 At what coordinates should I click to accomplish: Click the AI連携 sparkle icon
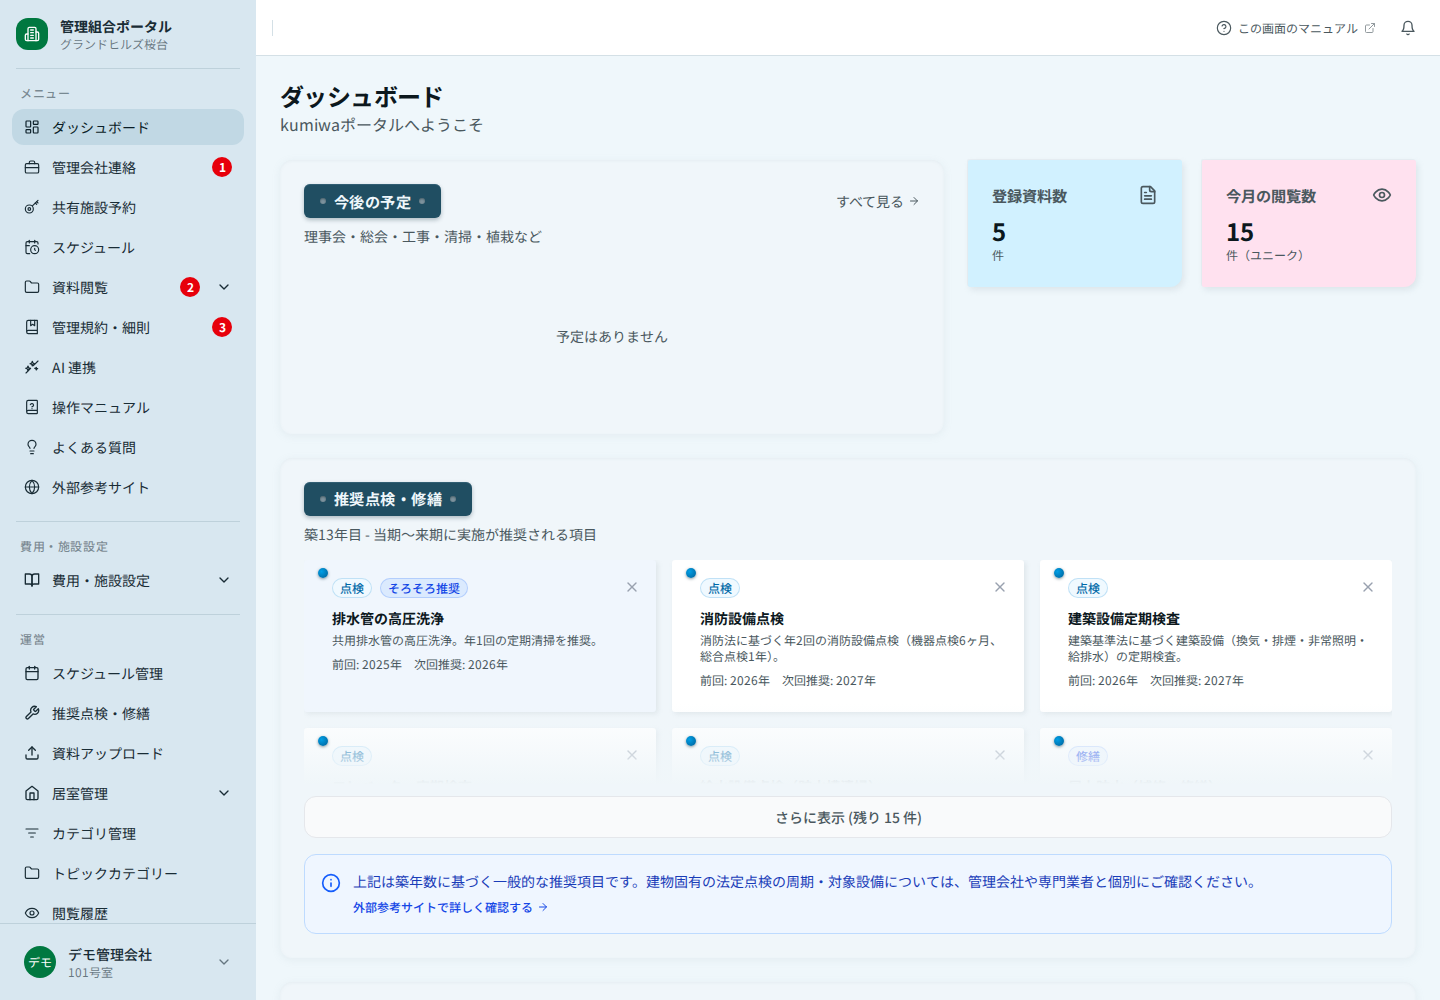tap(32, 367)
